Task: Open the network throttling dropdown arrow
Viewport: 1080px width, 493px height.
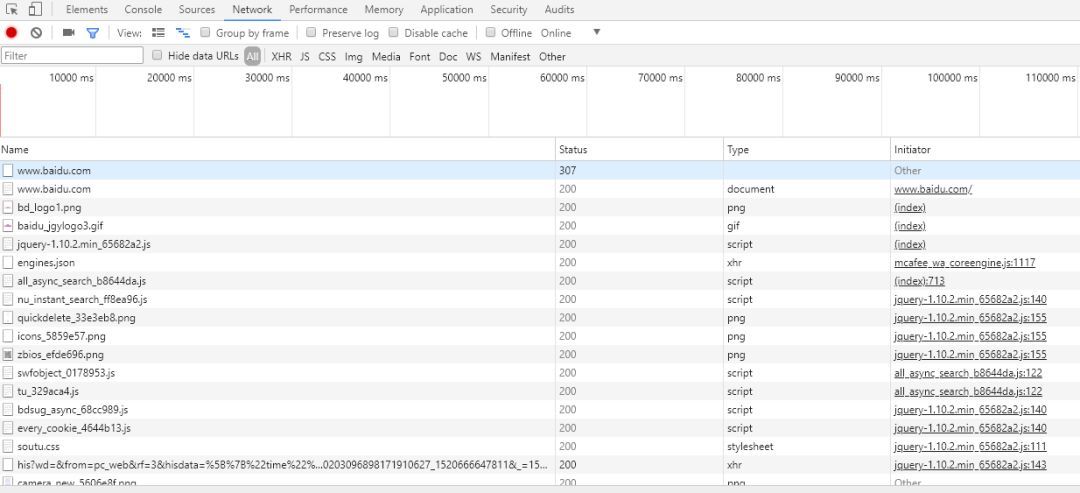Action: coord(596,32)
